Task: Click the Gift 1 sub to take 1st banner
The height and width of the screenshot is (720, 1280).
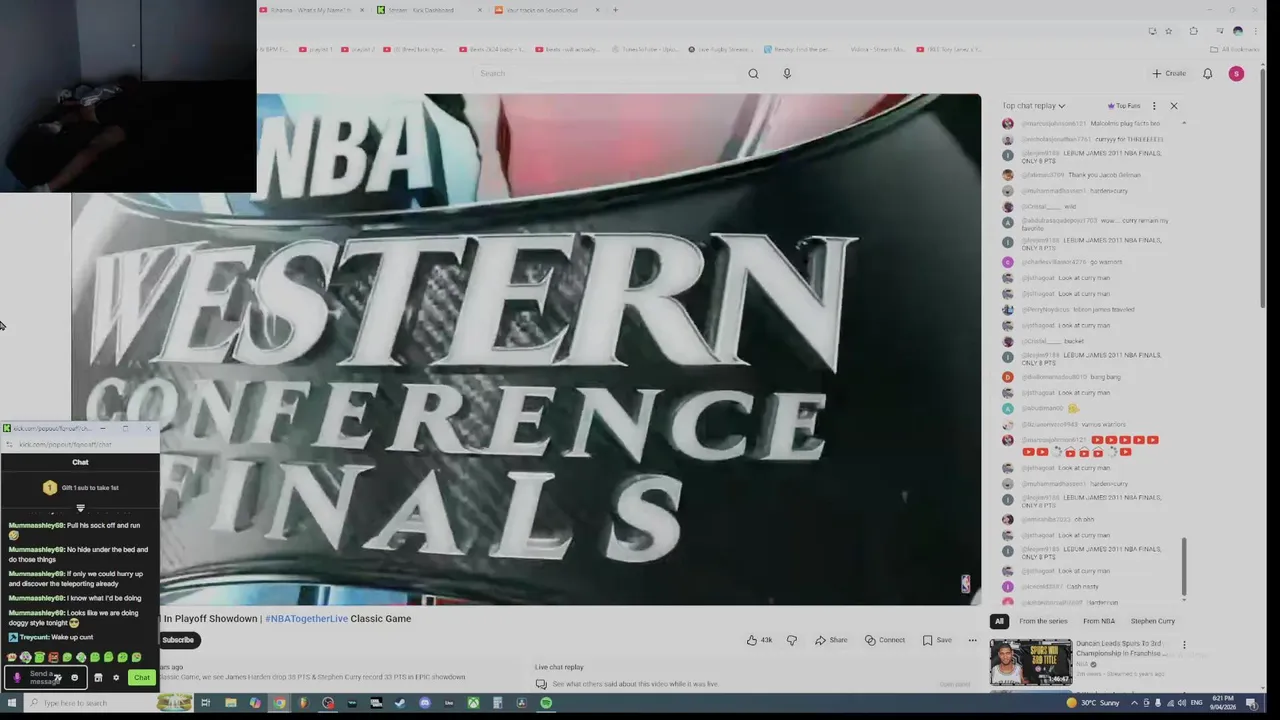Action: click(80, 488)
